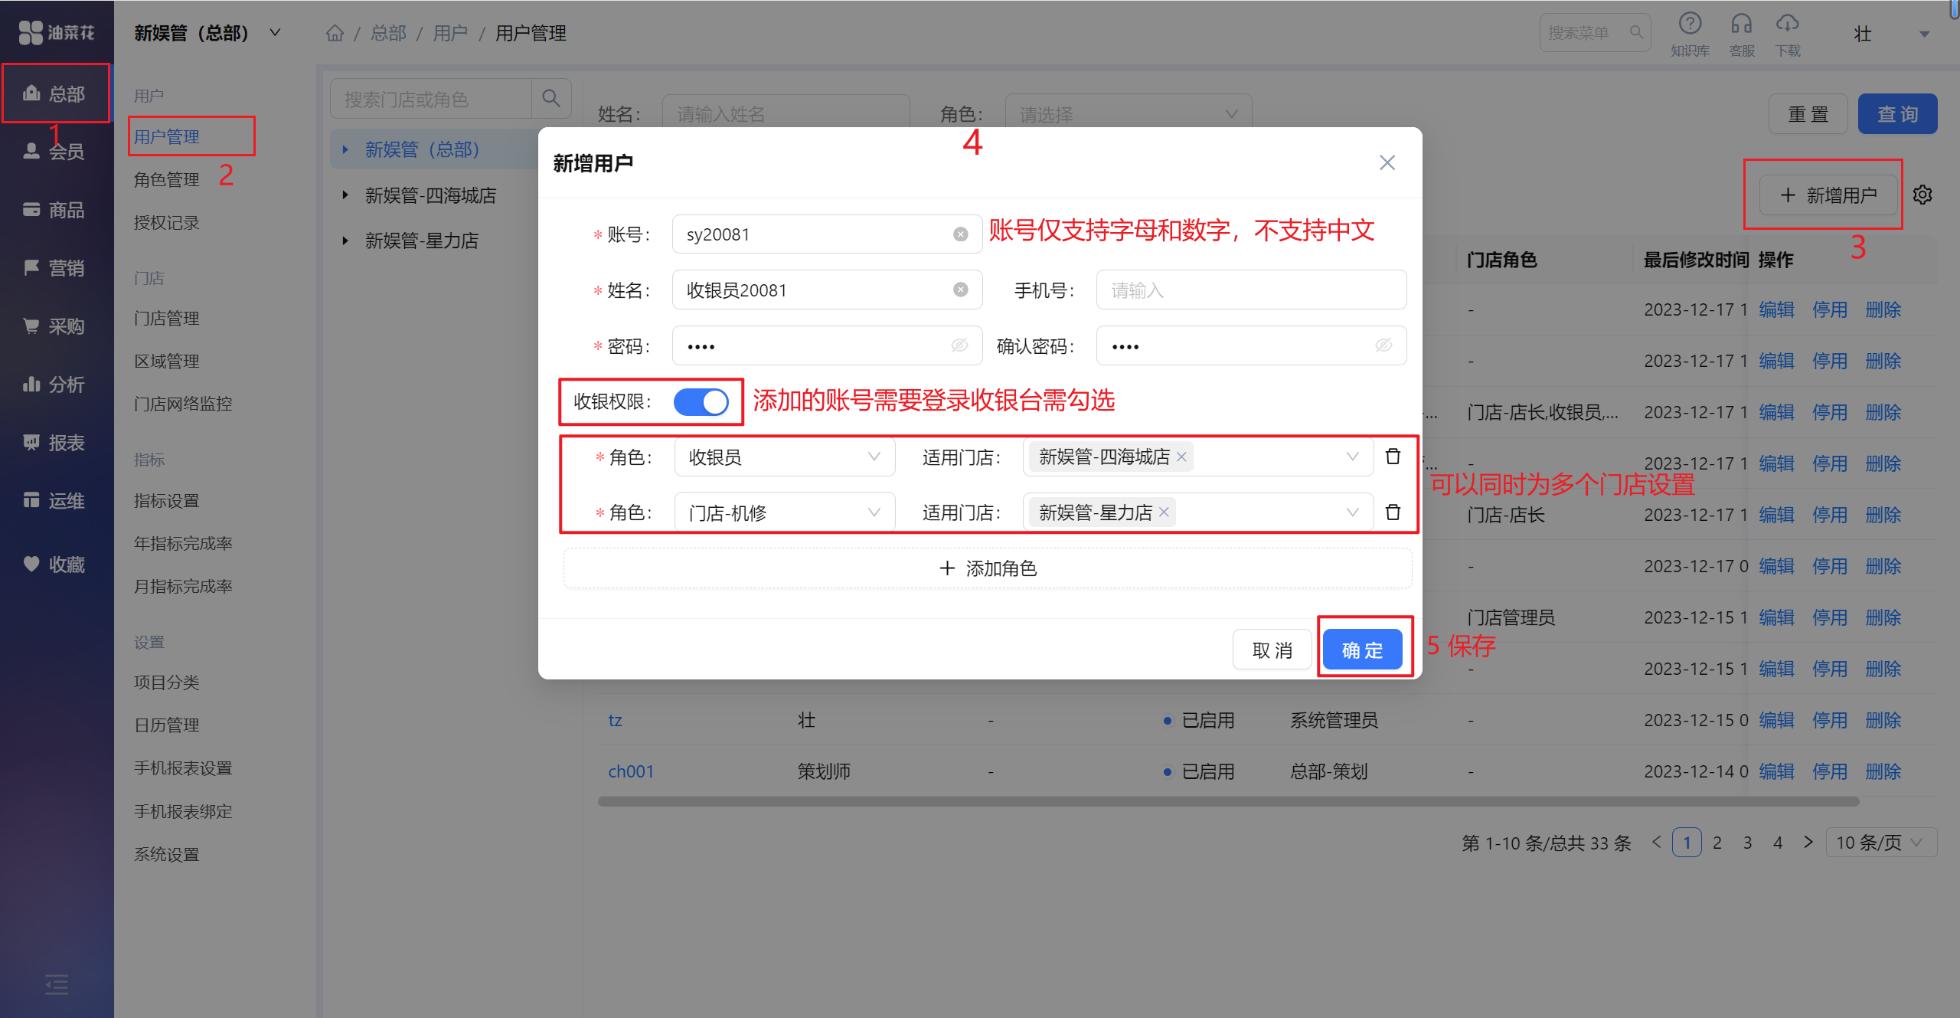Screen dimensions: 1960x1018
Task: Open 报表 in left navigation
Action: [56, 442]
